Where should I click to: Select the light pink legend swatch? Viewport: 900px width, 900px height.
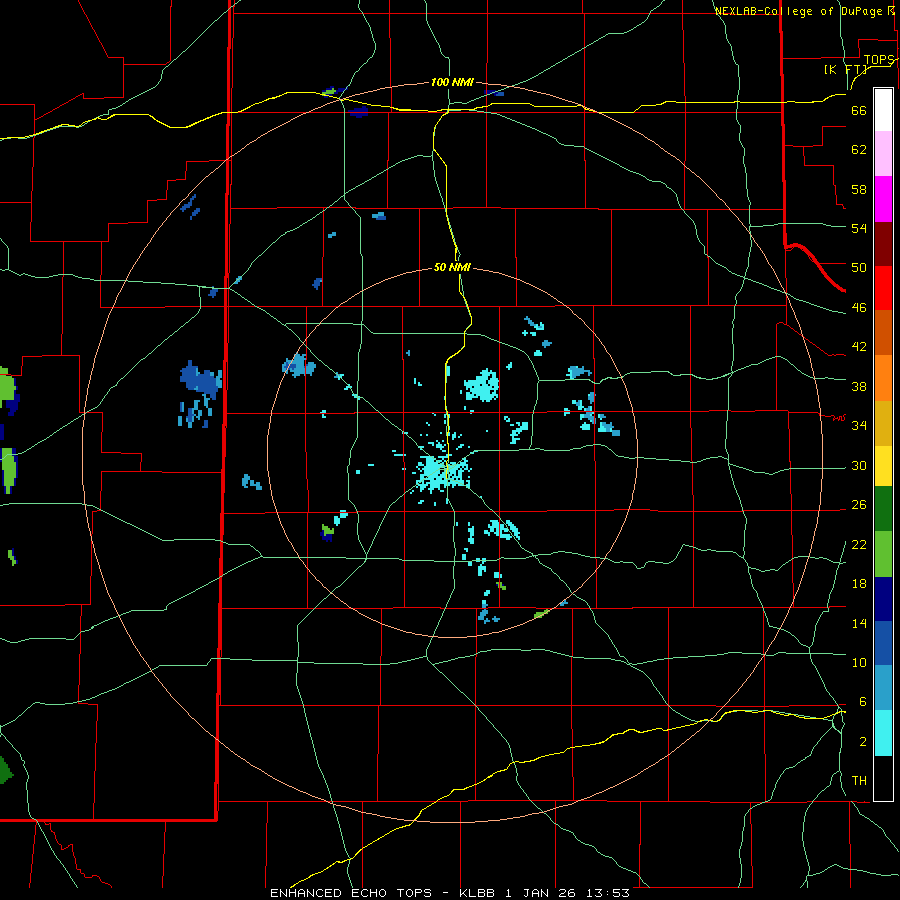pyautogui.click(x=883, y=154)
